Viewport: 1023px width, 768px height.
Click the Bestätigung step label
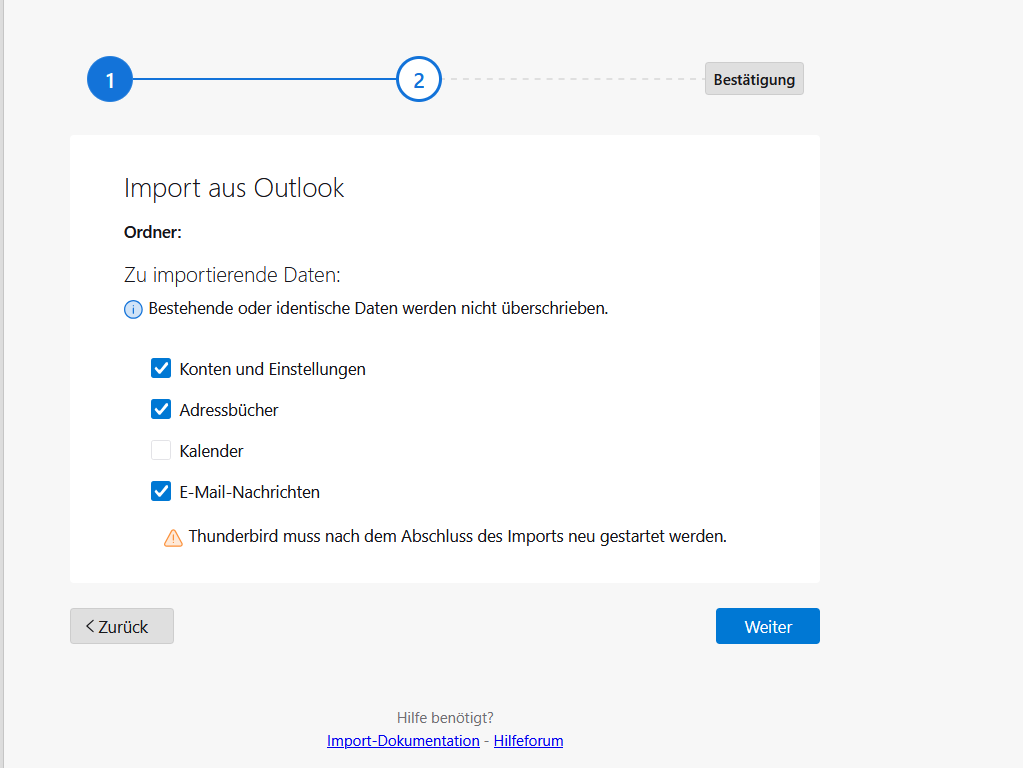(754, 79)
